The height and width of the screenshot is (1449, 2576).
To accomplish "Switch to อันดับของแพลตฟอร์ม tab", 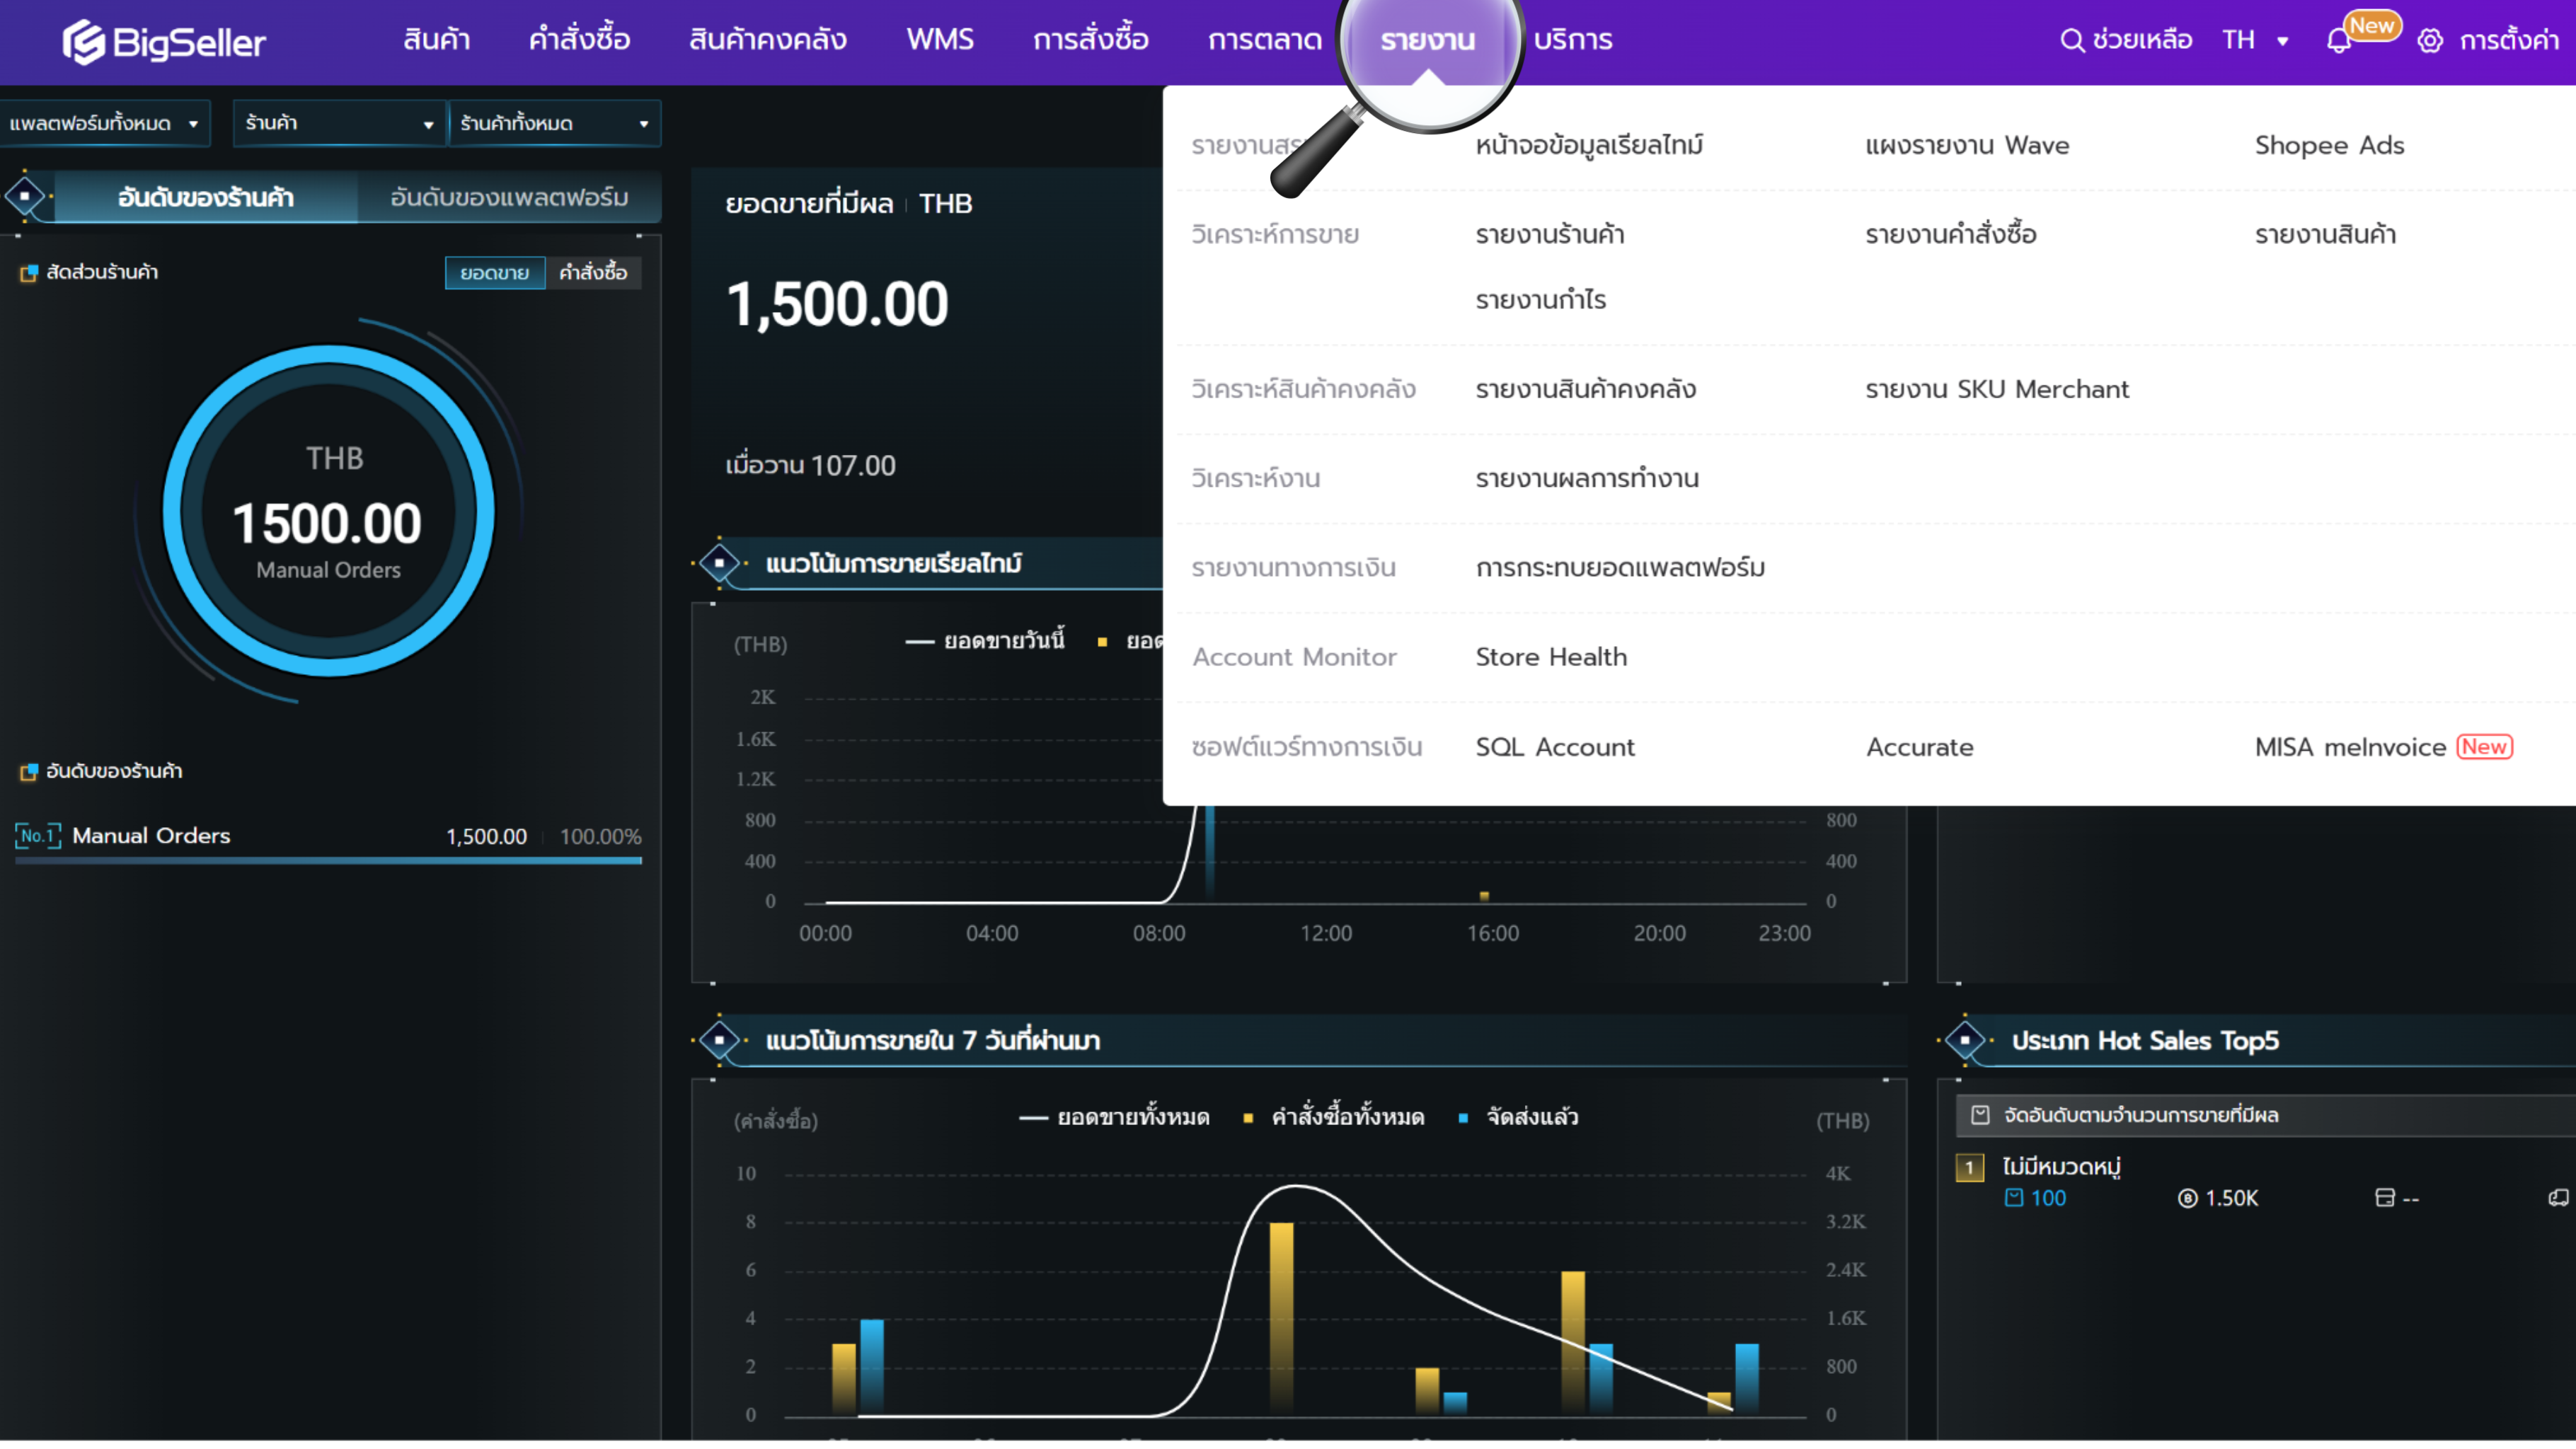I will [509, 197].
